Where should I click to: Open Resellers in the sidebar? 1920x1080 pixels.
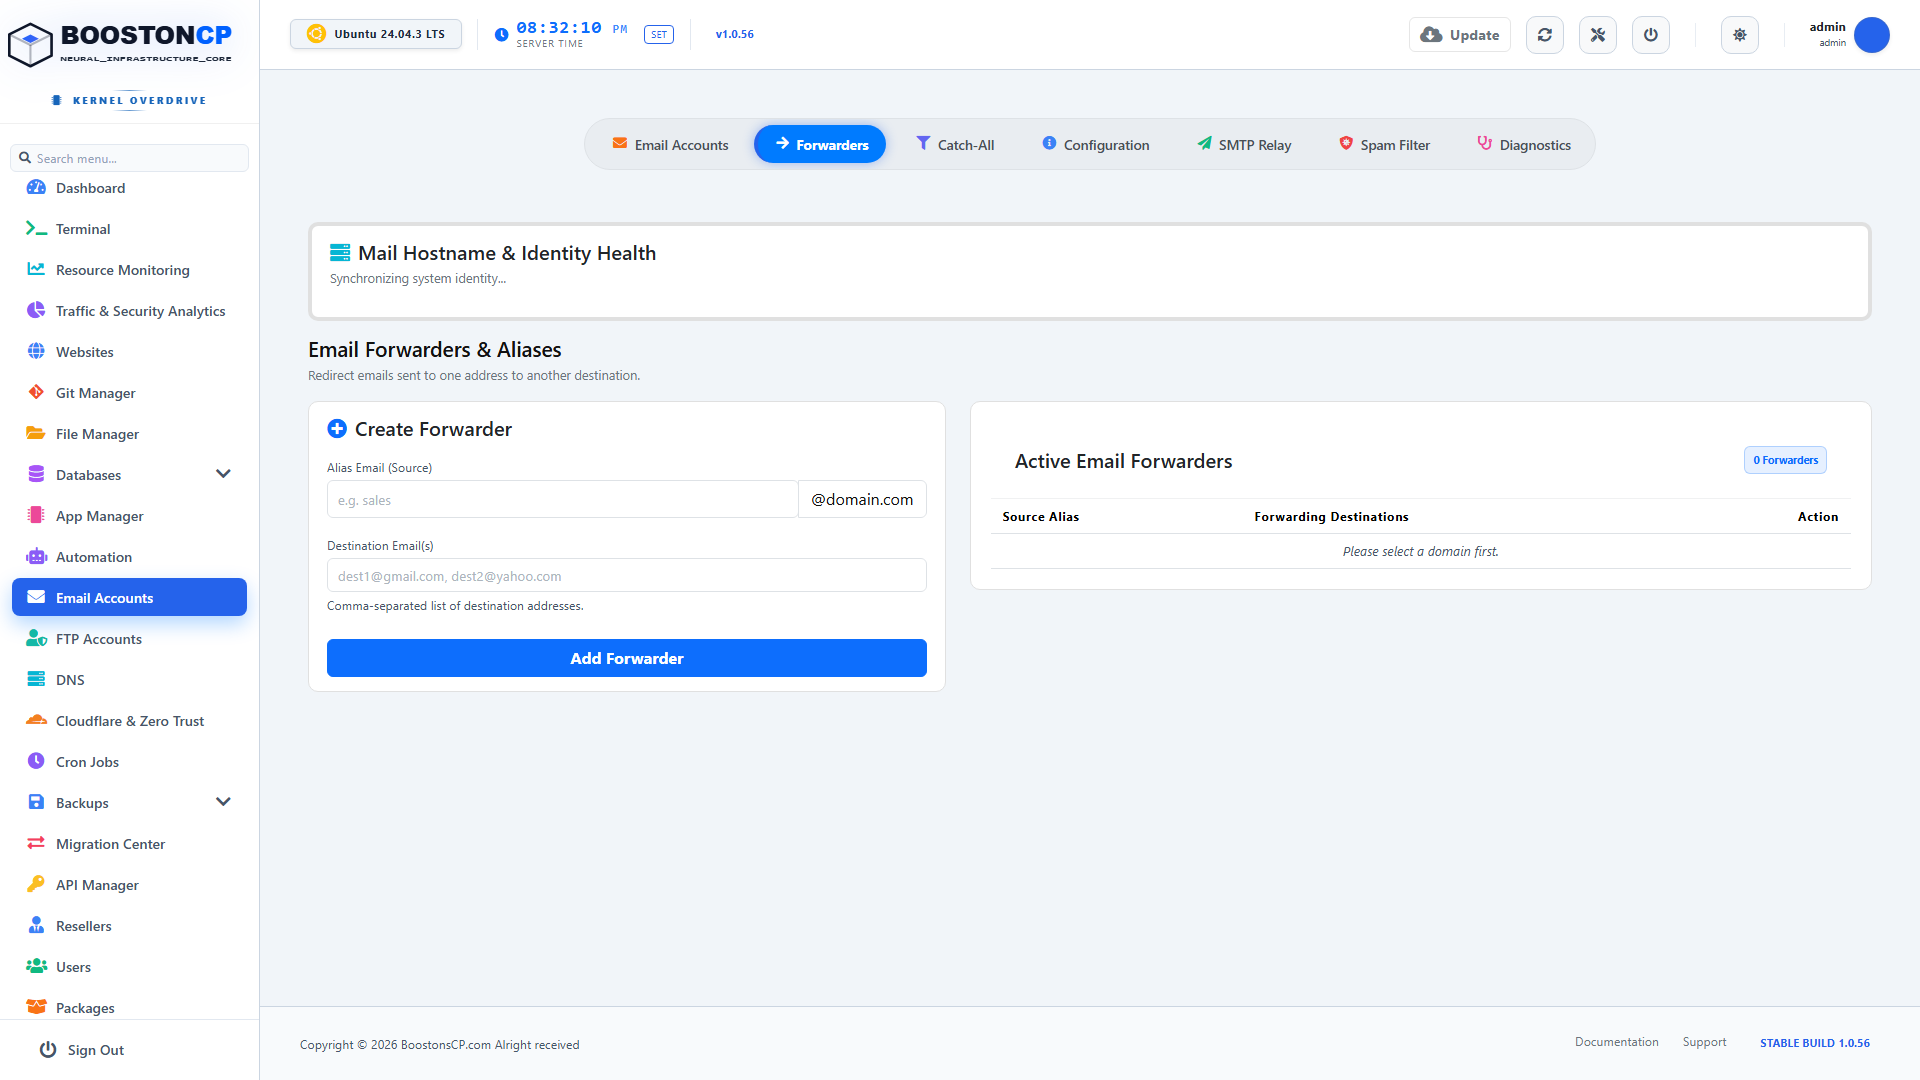(129, 926)
